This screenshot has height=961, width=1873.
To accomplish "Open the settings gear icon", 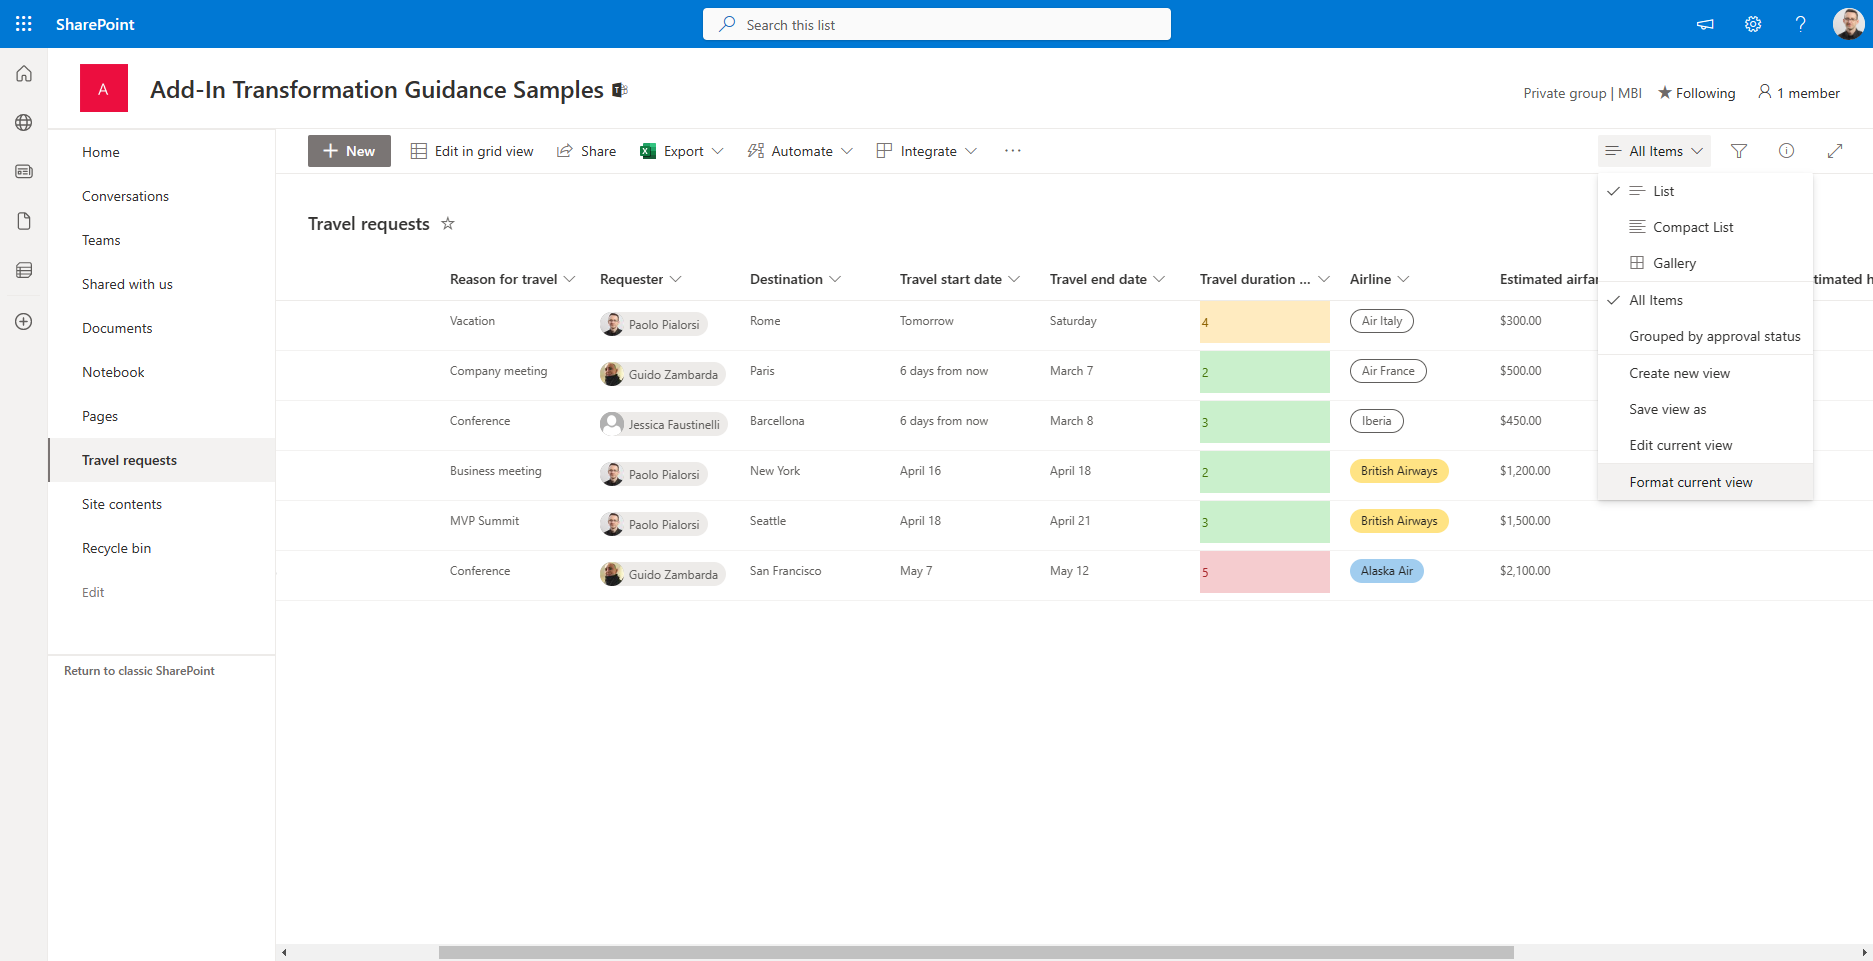I will point(1752,24).
